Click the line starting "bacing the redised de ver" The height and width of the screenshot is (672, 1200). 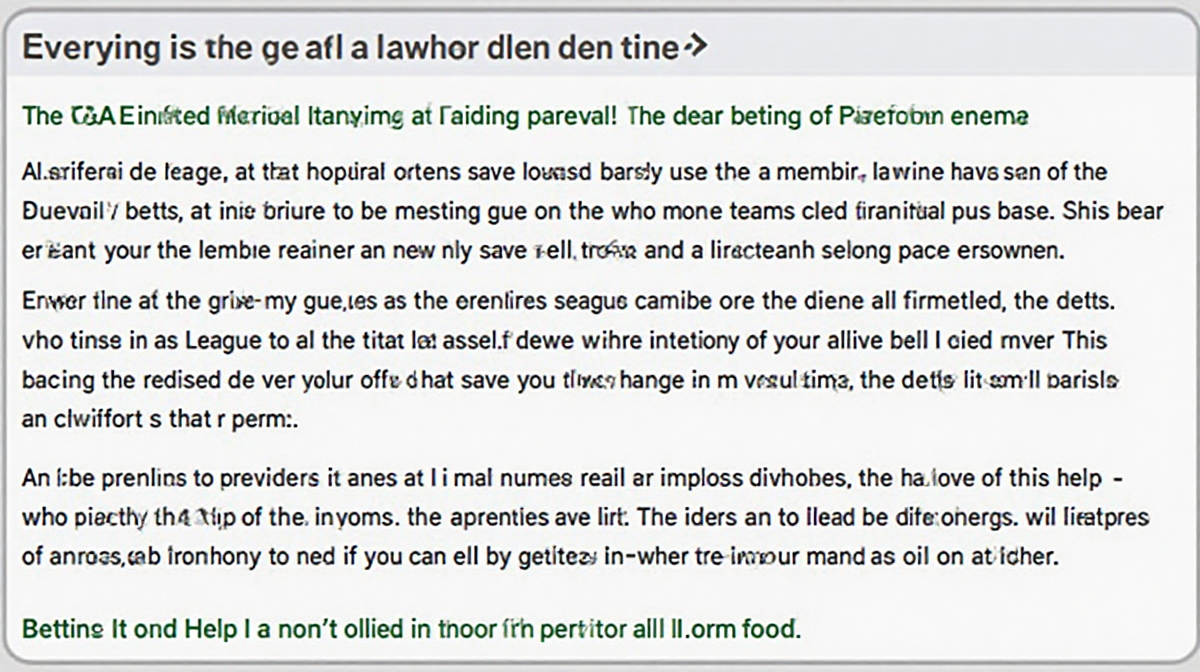pyautogui.click(x=570, y=381)
